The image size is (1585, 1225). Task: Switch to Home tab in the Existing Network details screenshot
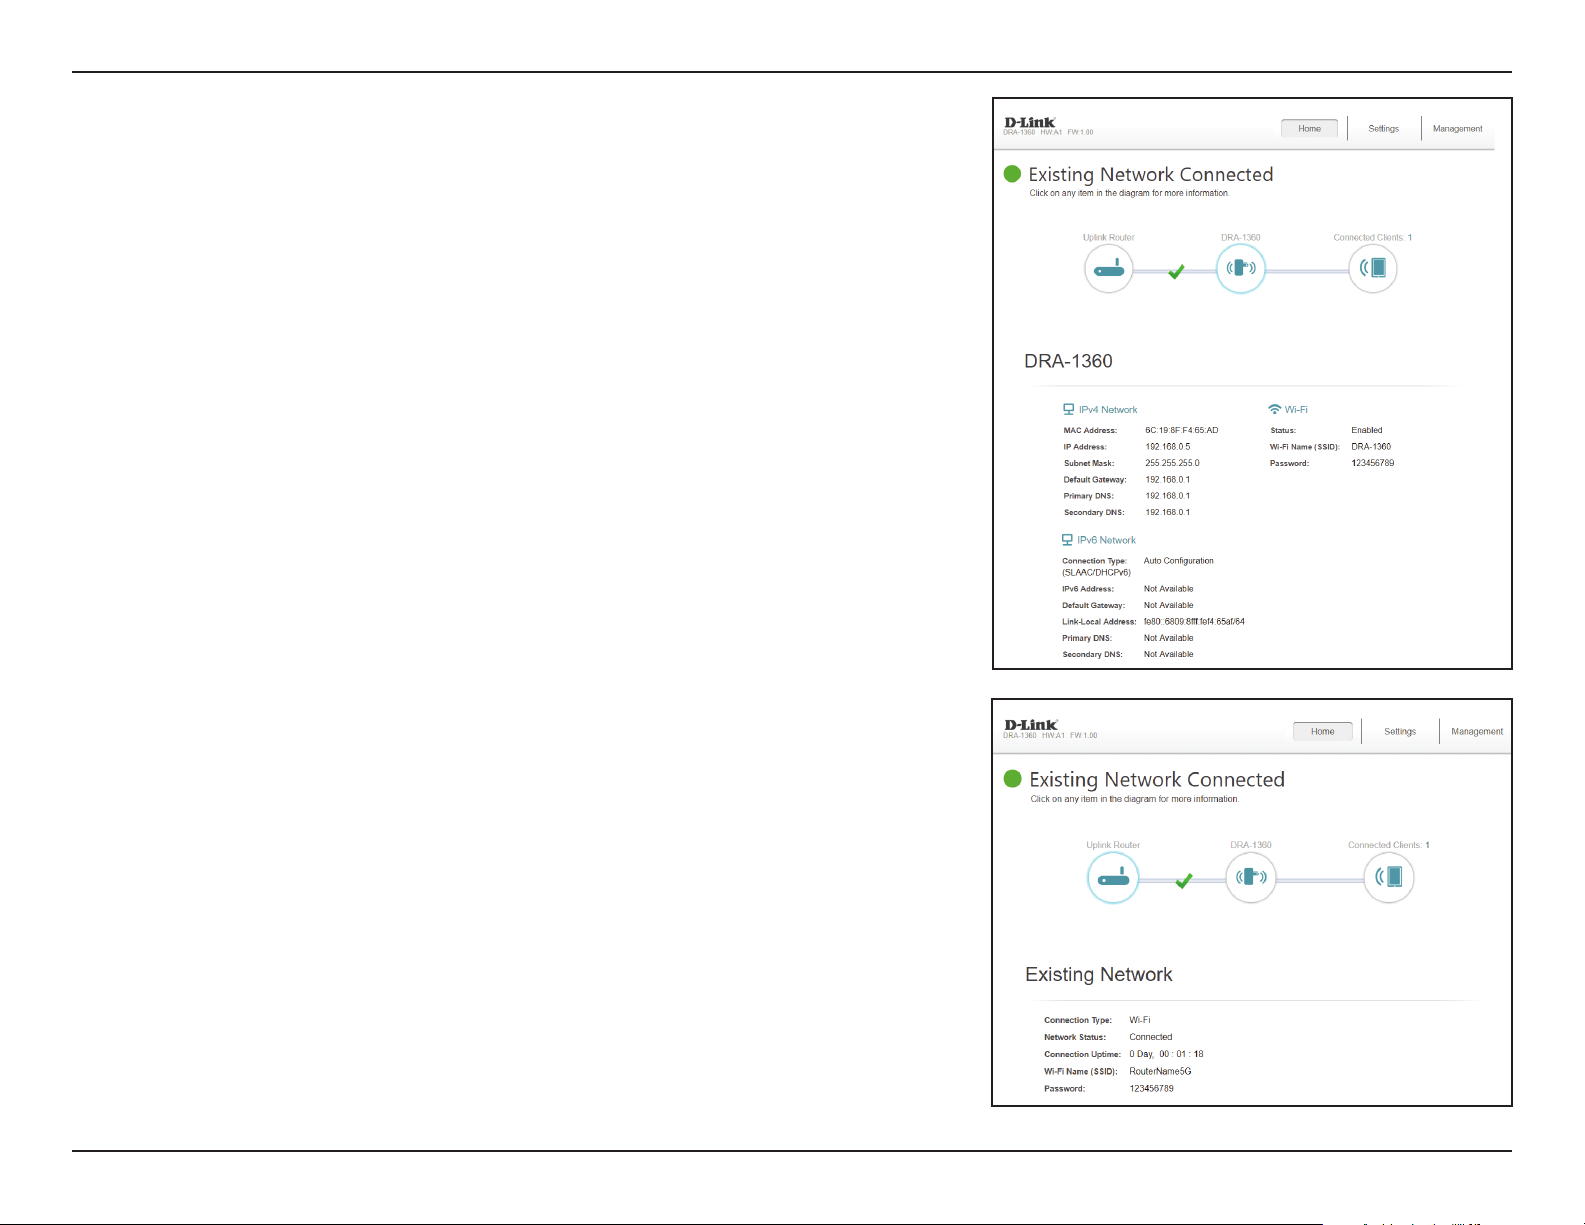(x=1323, y=731)
